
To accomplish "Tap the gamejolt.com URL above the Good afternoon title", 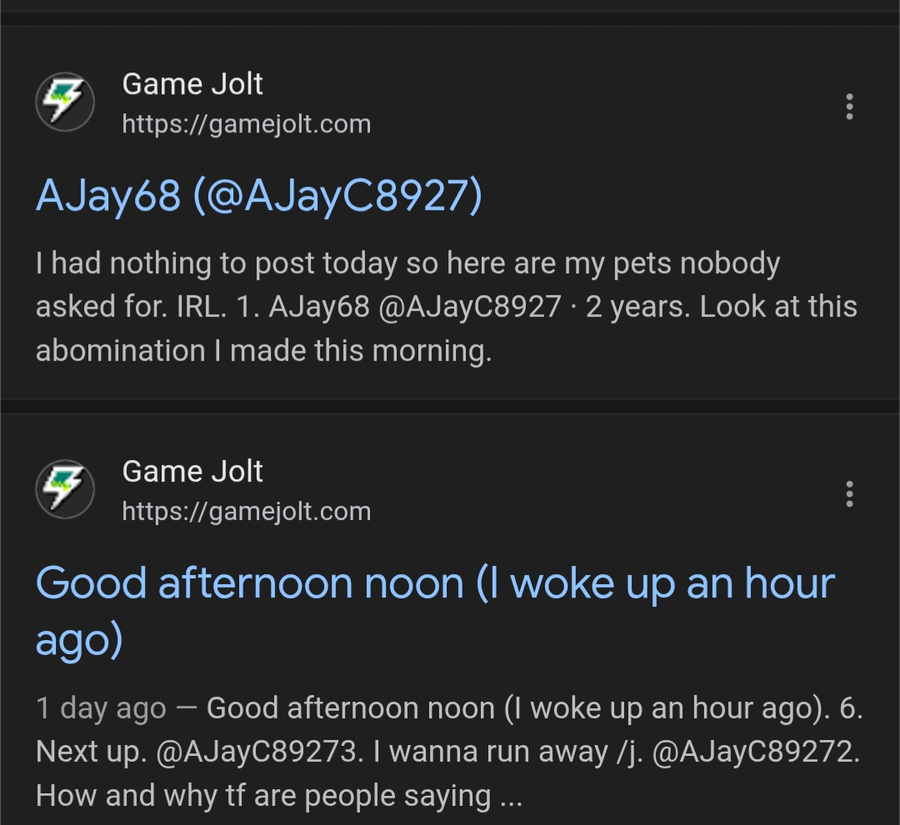I will pos(246,512).
